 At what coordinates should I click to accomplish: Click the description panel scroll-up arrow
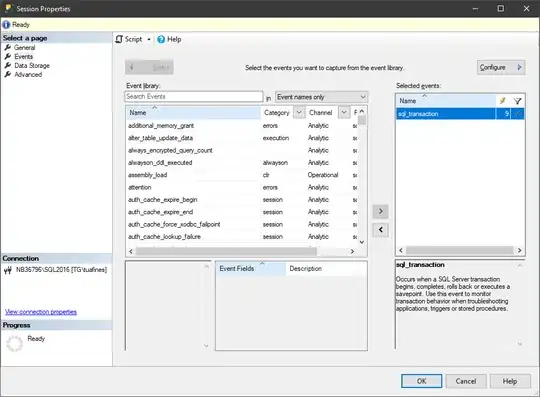(x=520, y=265)
